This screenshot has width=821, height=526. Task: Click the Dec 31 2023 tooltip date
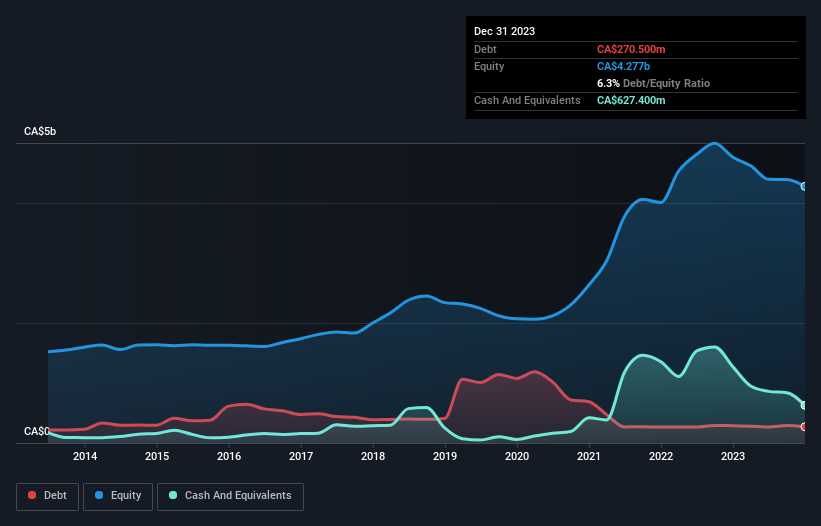pos(504,31)
